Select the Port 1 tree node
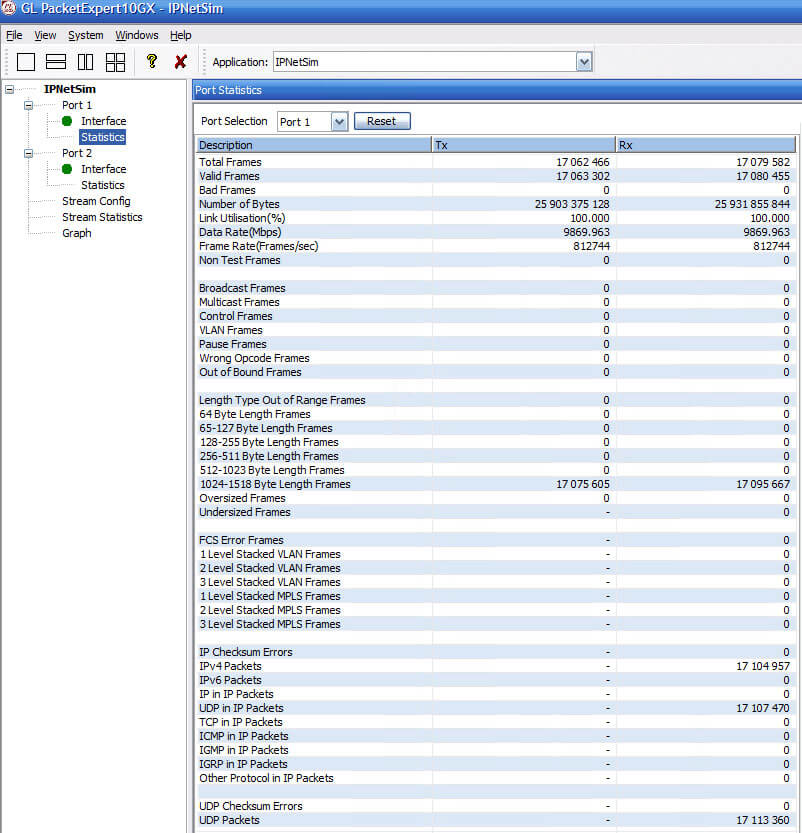The image size is (802, 833). (76, 105)
